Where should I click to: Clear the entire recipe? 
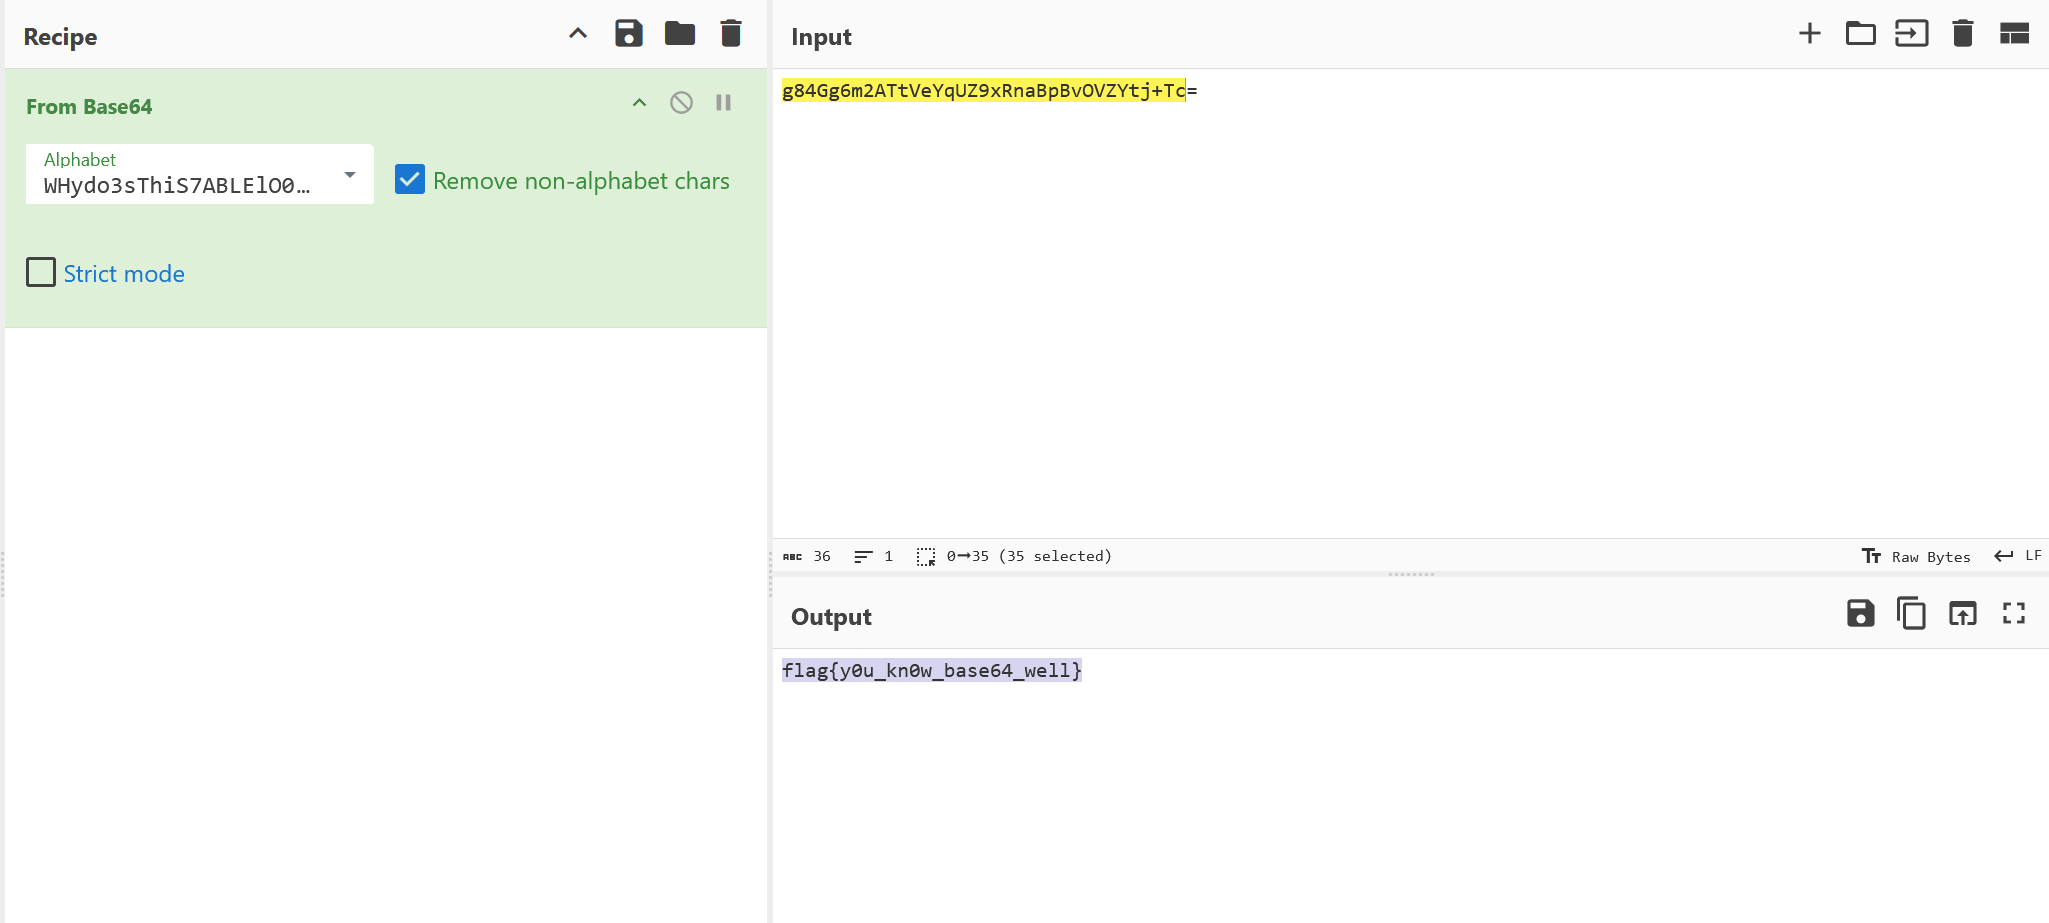(729, 33)
